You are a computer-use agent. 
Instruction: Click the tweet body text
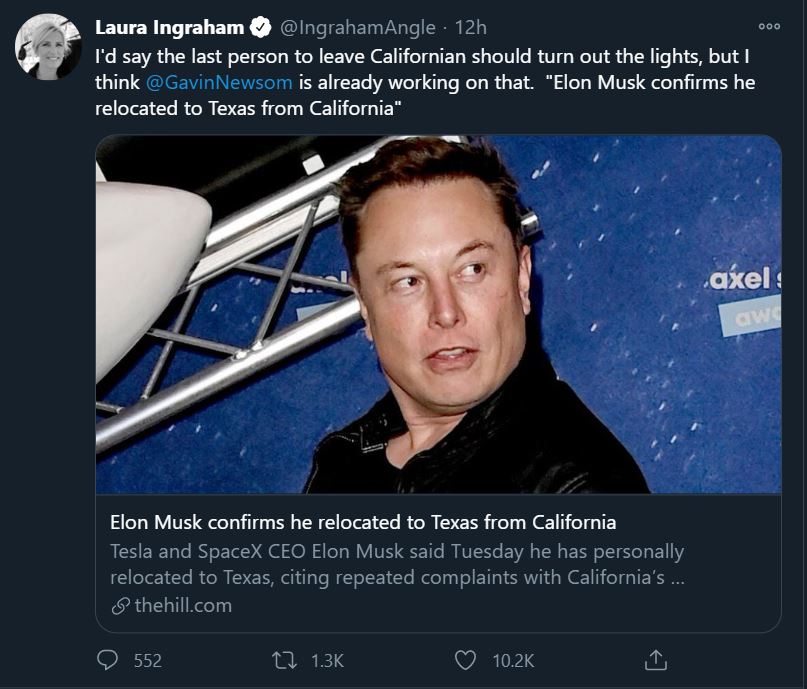click(x=425, y=82)
